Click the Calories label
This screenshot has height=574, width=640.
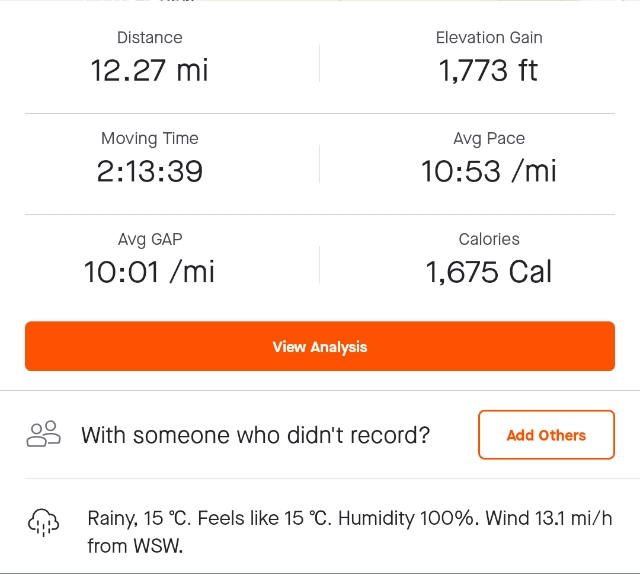(489, 239)
